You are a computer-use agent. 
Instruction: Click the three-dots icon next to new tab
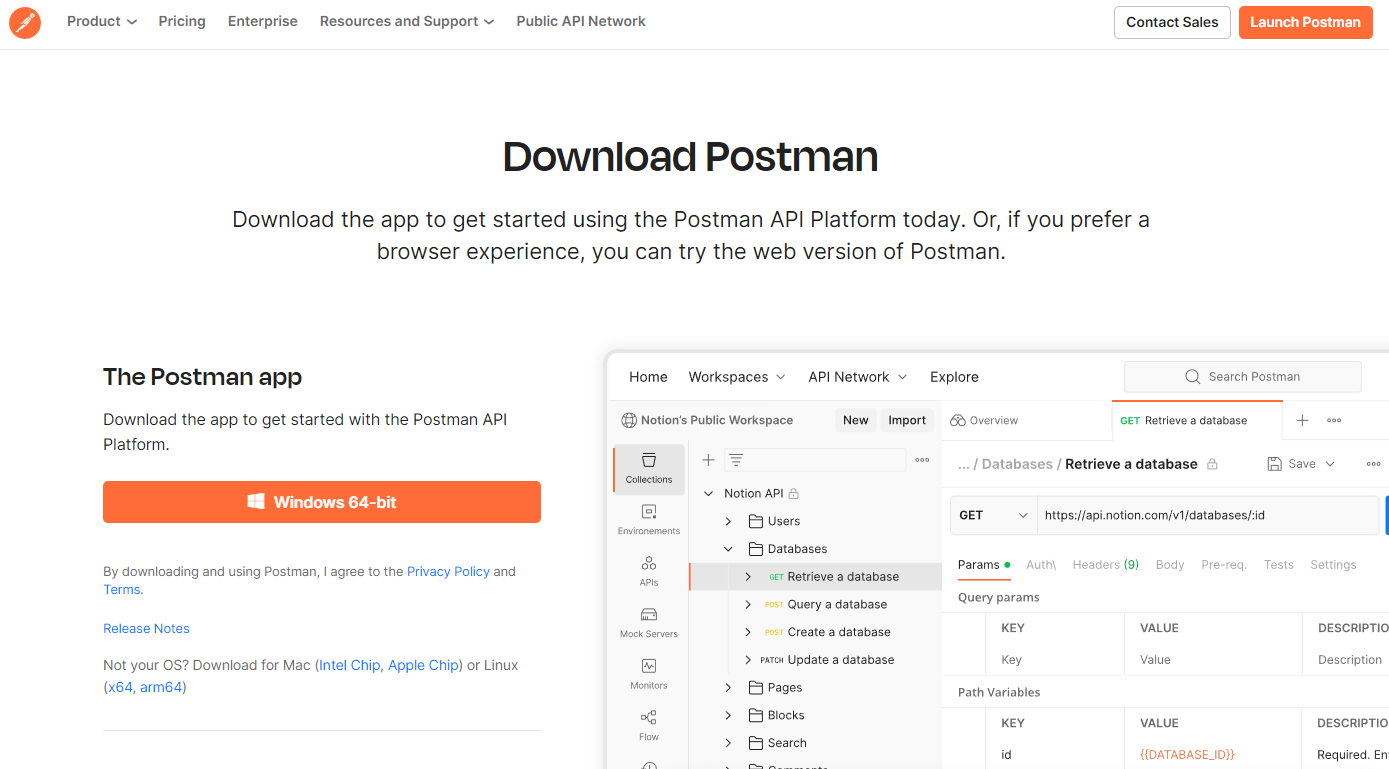click(1334, 420)
